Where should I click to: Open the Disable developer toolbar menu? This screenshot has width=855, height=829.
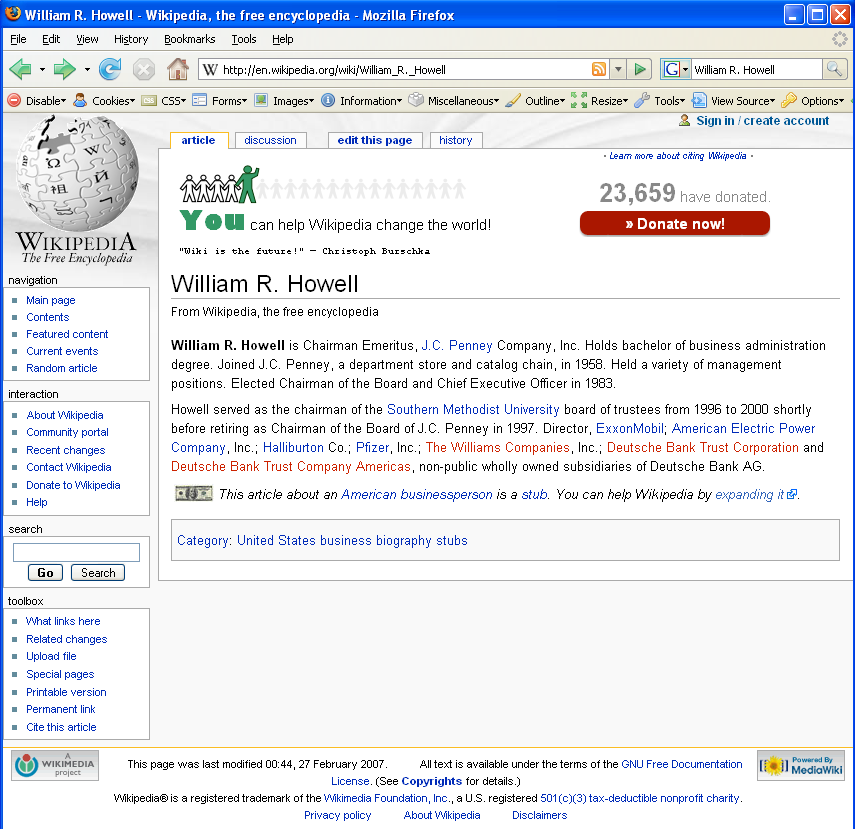37,101
